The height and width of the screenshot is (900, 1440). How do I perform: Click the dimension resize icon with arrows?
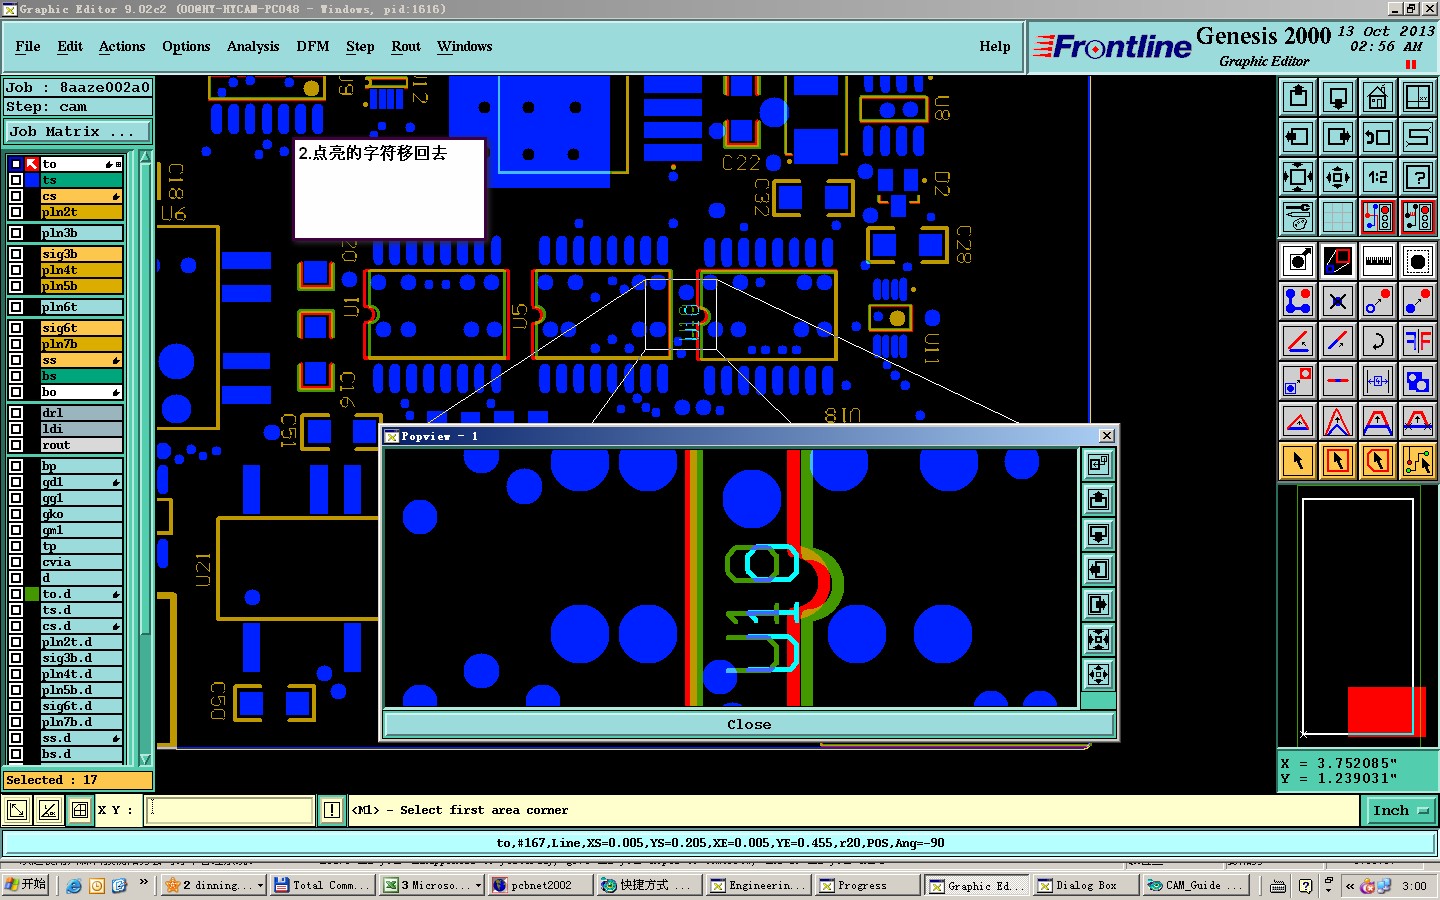click(1378, 381)
